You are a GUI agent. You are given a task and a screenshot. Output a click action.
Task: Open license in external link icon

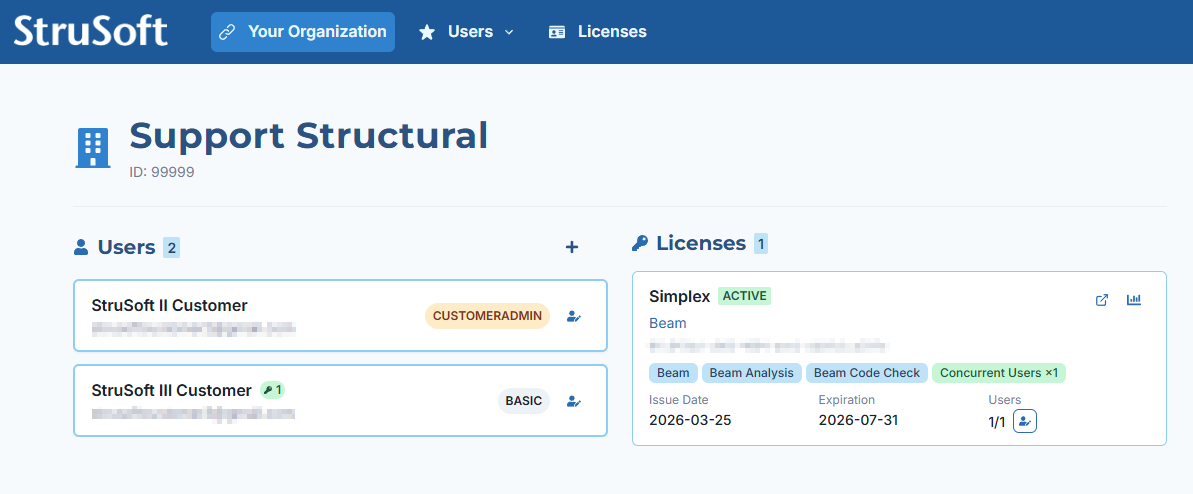click(x=1102, y=300)
